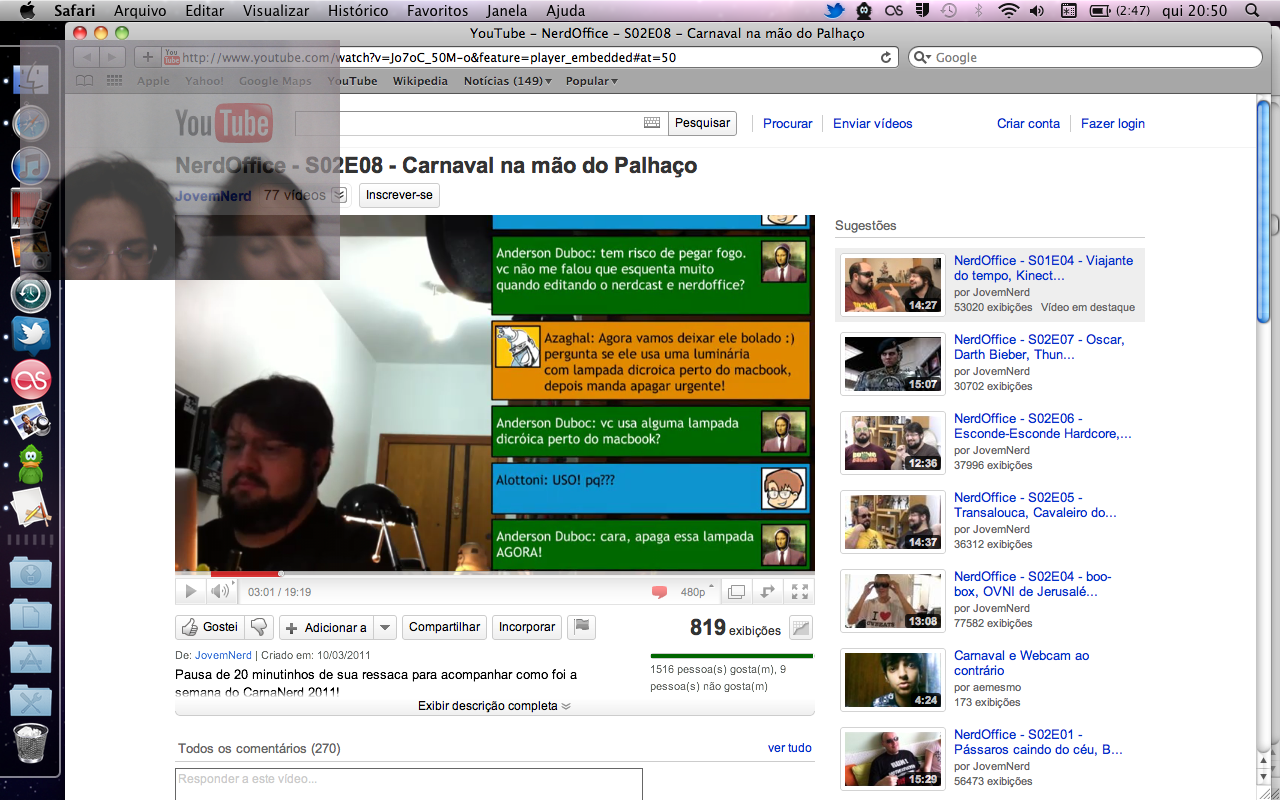The width and height of the screenshot is (1280, 800).
Task: Click the thumbs-down dislike icon
Action: pos(260,627)
